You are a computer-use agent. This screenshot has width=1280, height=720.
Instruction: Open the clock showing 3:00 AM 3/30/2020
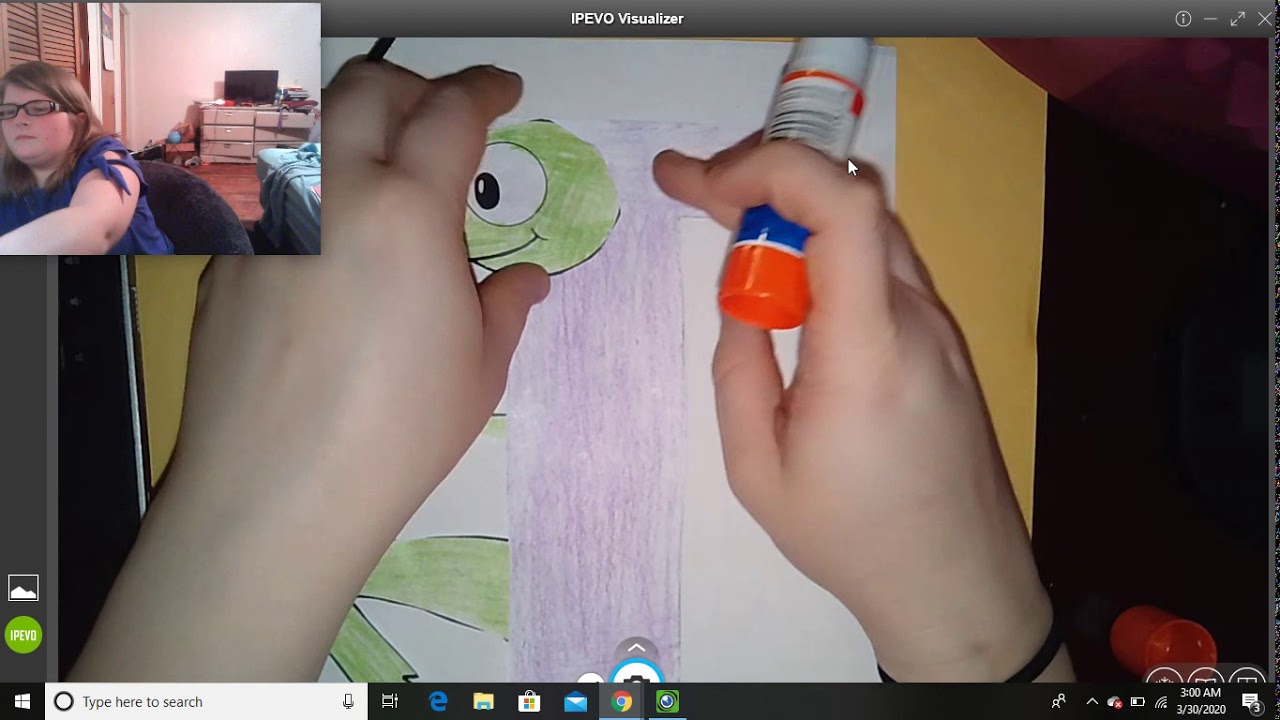click(x=1200, y=701)
